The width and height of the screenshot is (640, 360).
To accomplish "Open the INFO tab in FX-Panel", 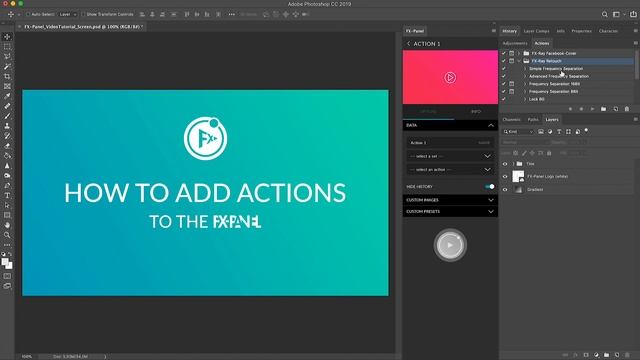I will point(476,111).
